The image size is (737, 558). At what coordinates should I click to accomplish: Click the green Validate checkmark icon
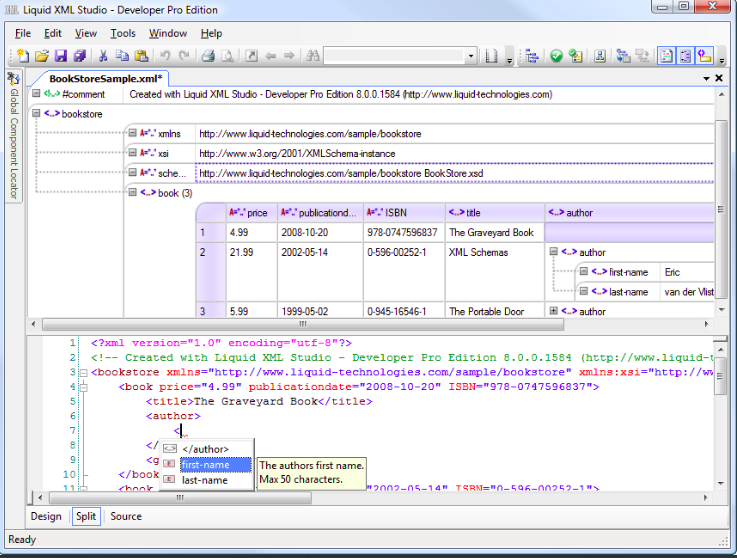[556, 56]
